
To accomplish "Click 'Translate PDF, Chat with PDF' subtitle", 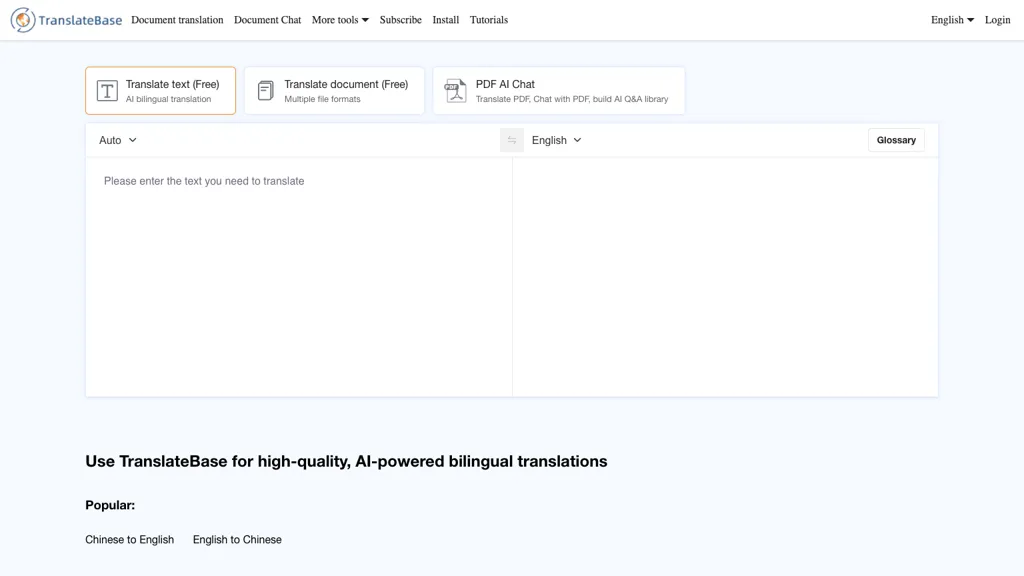I will [x=572, y=99].
